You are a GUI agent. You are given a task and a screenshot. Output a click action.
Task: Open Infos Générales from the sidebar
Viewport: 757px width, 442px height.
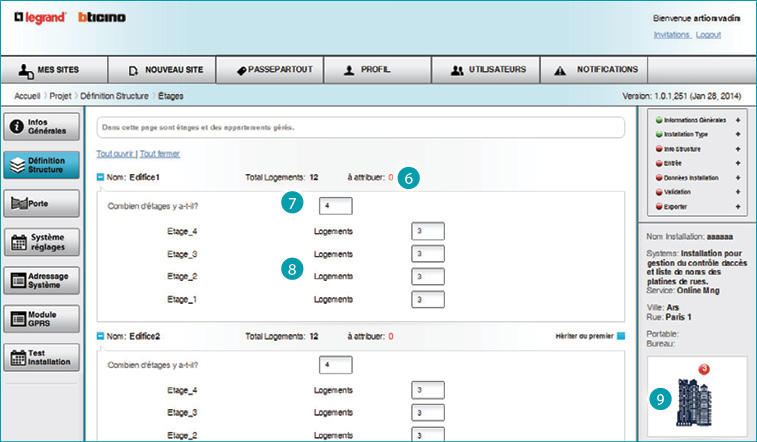click(x=43, y=127)
